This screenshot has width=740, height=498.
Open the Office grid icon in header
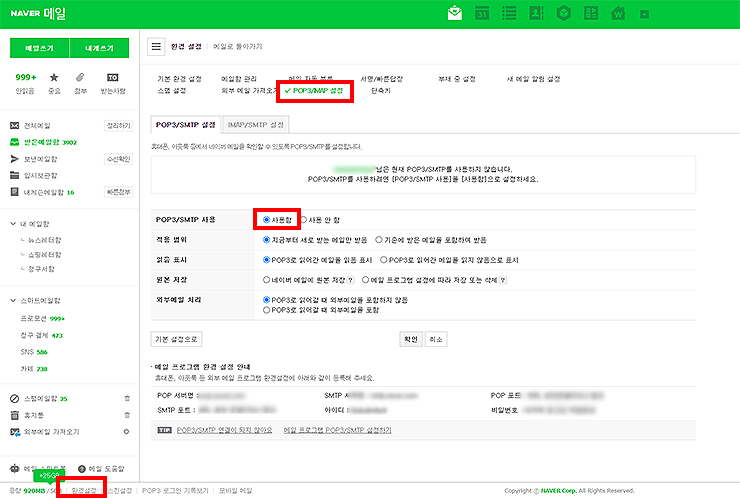point(591,13)
